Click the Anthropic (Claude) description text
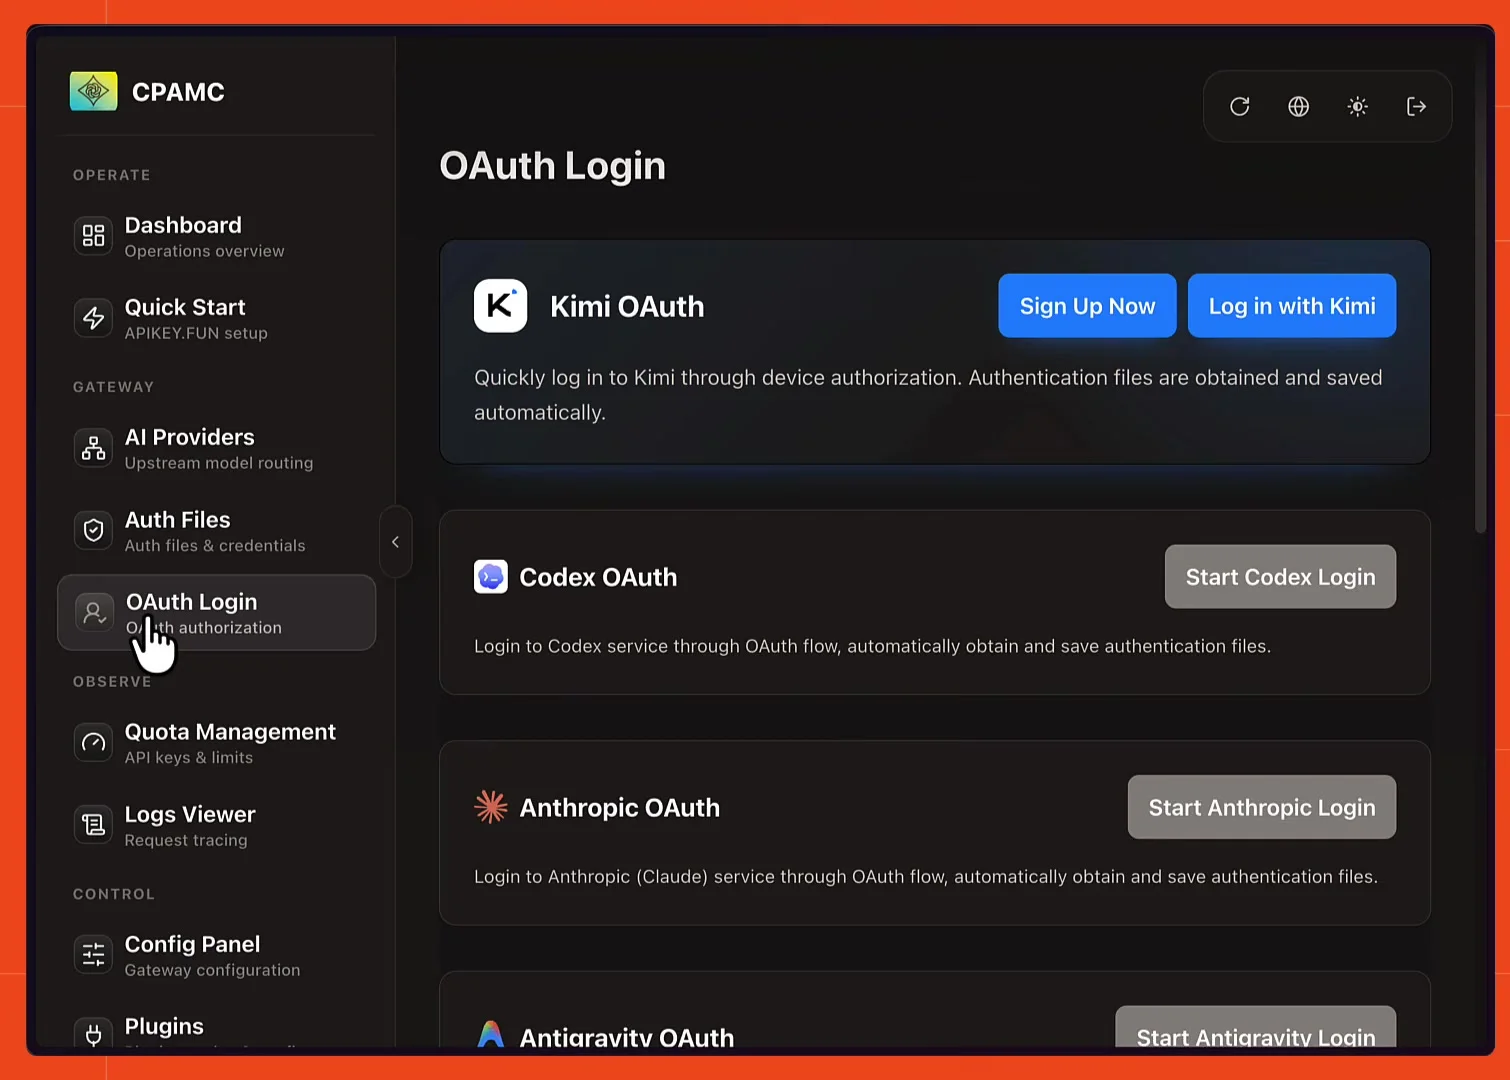 coord(926,876)
